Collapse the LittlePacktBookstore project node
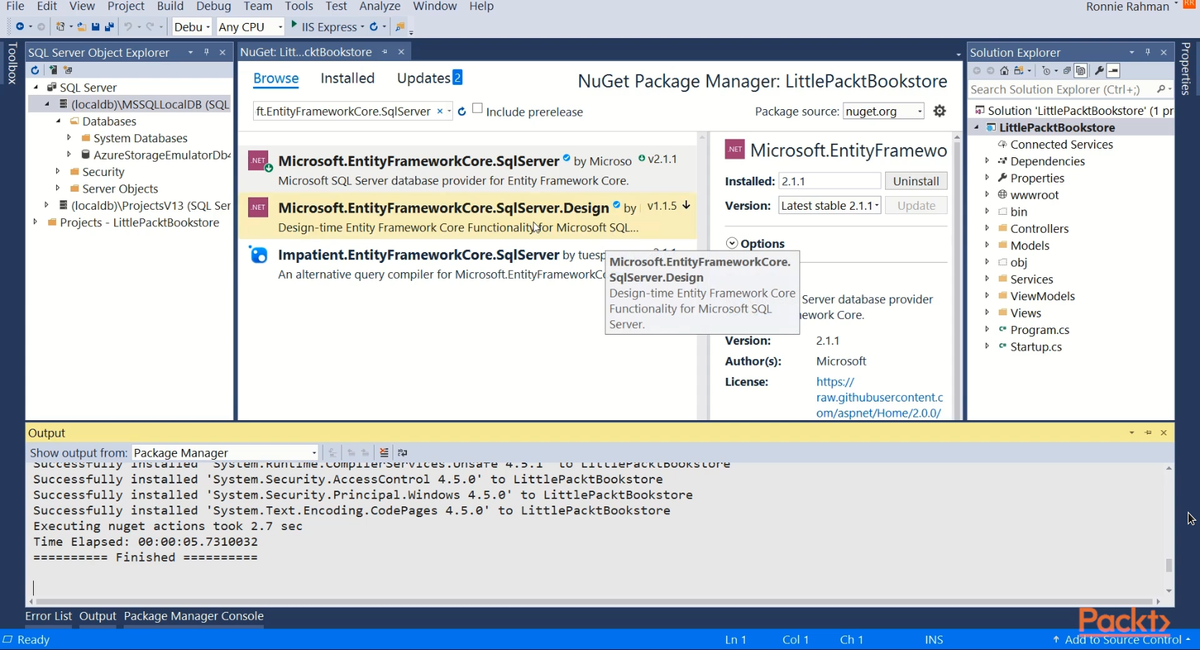 pyautogui.click(x=977, y=127)
